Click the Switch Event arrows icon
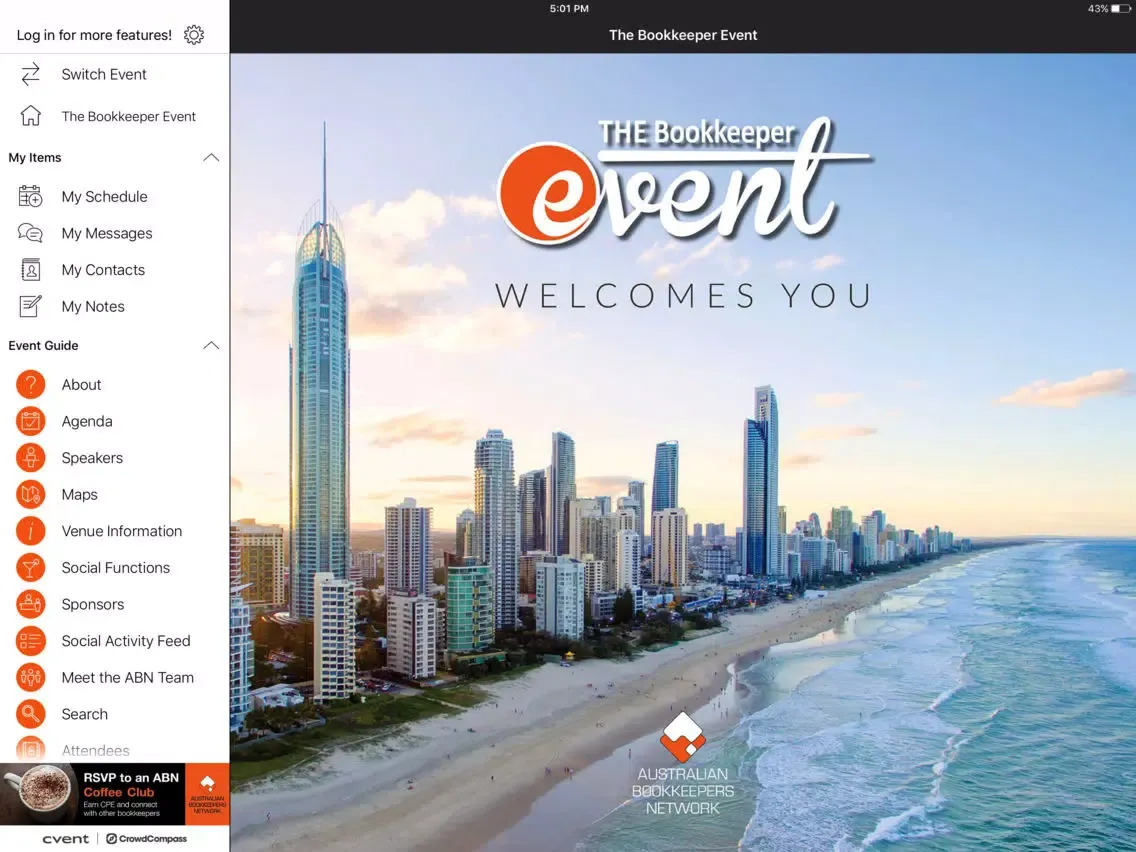1136x852 pixels. click(x=30, y=74)
